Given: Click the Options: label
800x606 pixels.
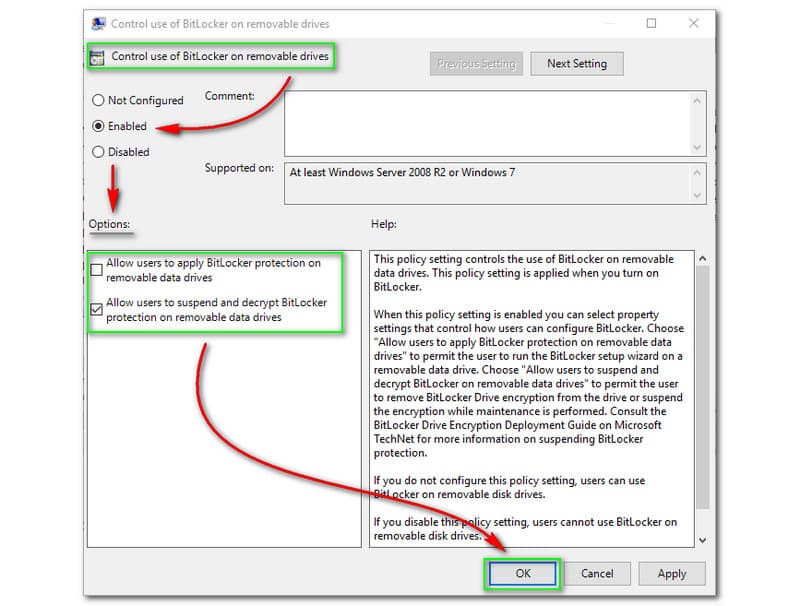Looking at the screenshot, I should [x=109, y=224].
